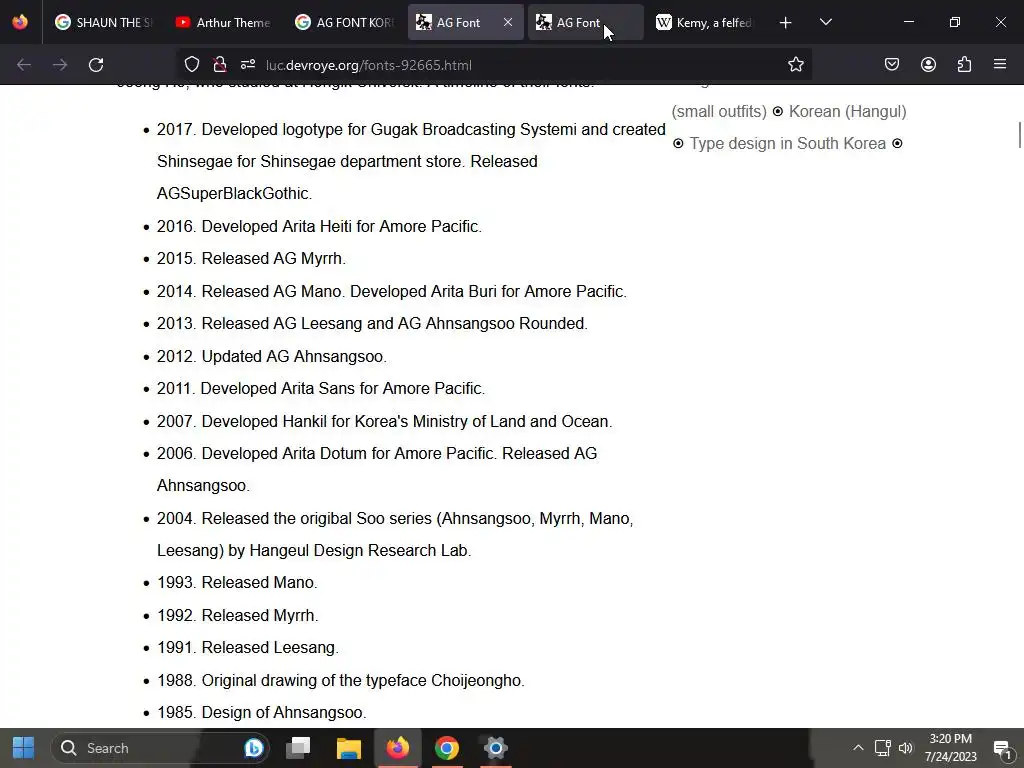Viewport: 1024px width, 768px height.
Task: Open a new tab with plus button
Action: pos(786,23)
